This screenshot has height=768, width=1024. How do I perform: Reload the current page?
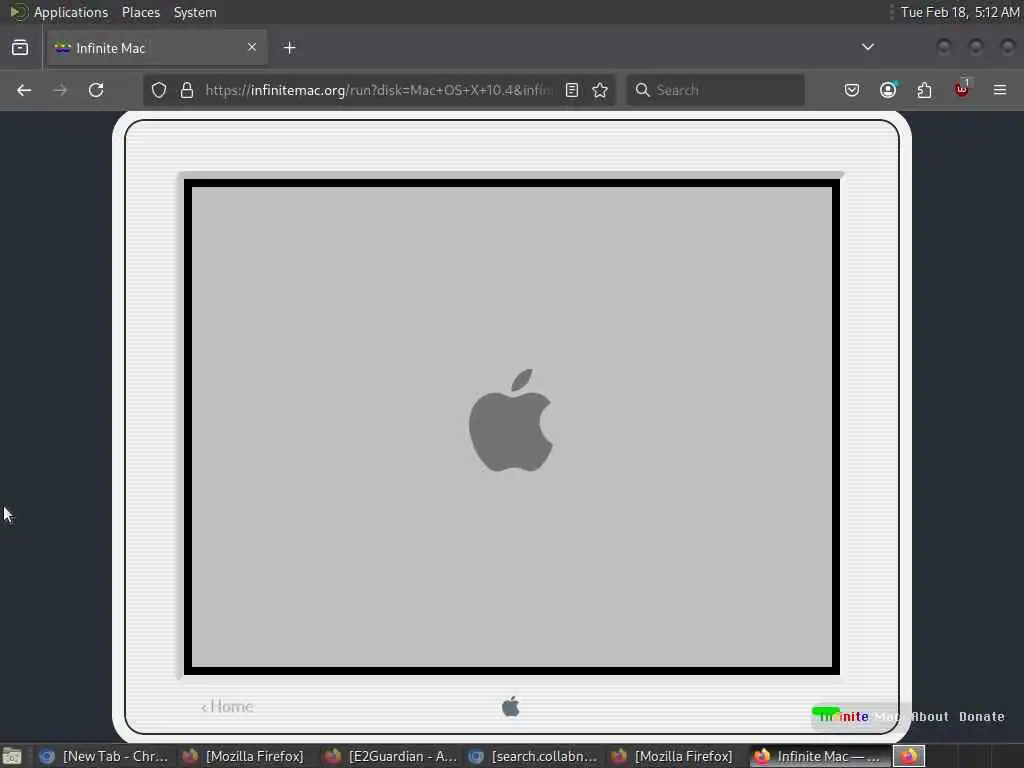tap(96, 90)
